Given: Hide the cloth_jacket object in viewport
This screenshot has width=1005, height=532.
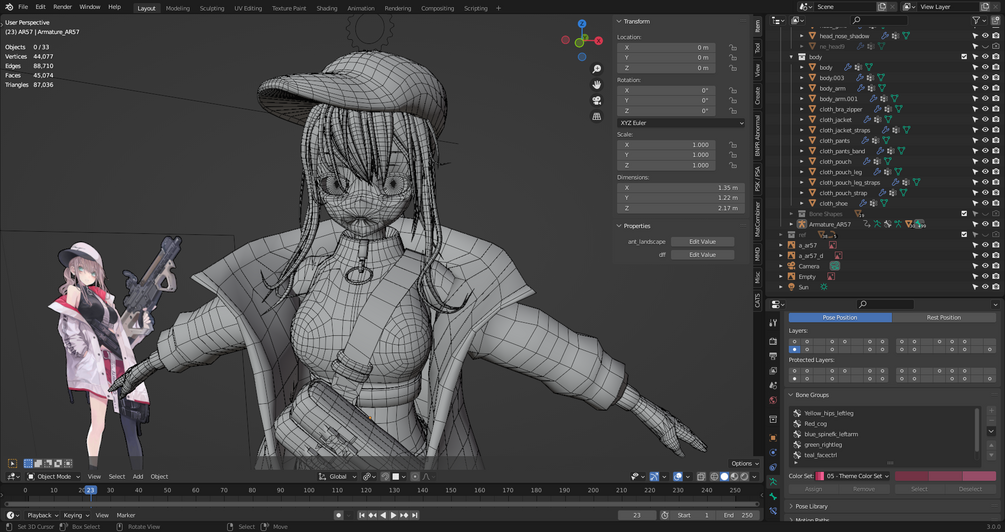Looking at the screenshot, I should coord(984,120).
